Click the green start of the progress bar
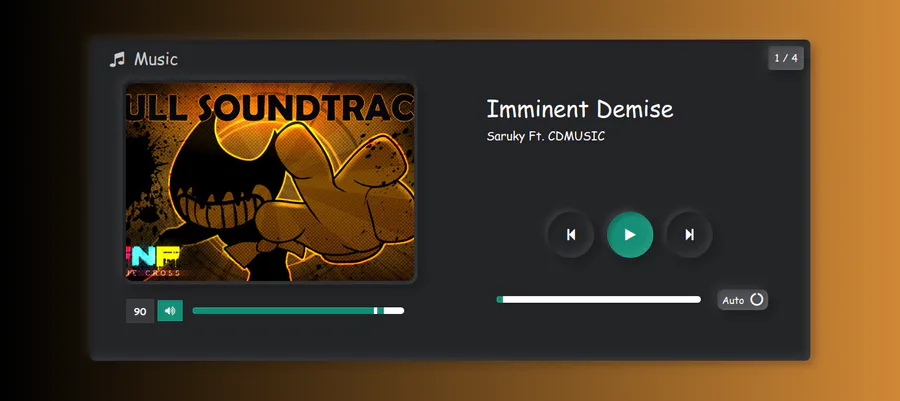Viewport: 900px width, 401px height. point(499,299)
